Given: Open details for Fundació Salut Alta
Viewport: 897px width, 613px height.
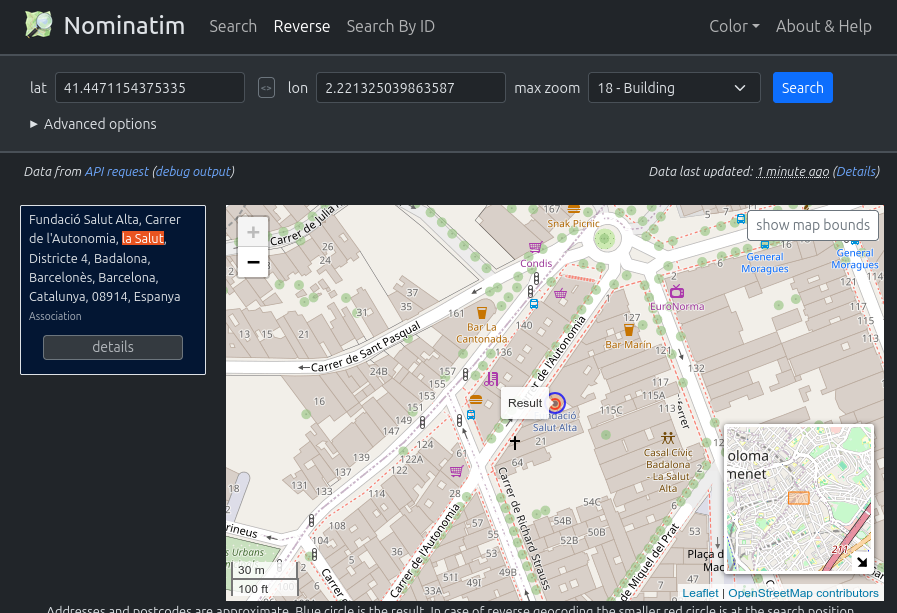Looking at the screenshot, I should 113,347.
